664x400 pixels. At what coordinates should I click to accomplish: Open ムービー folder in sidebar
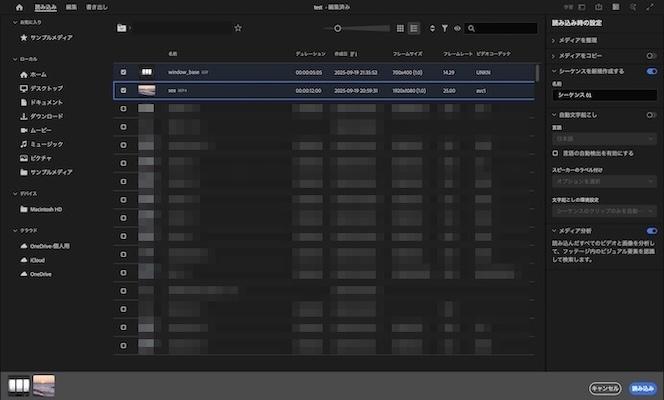click(x=39, y=130)
